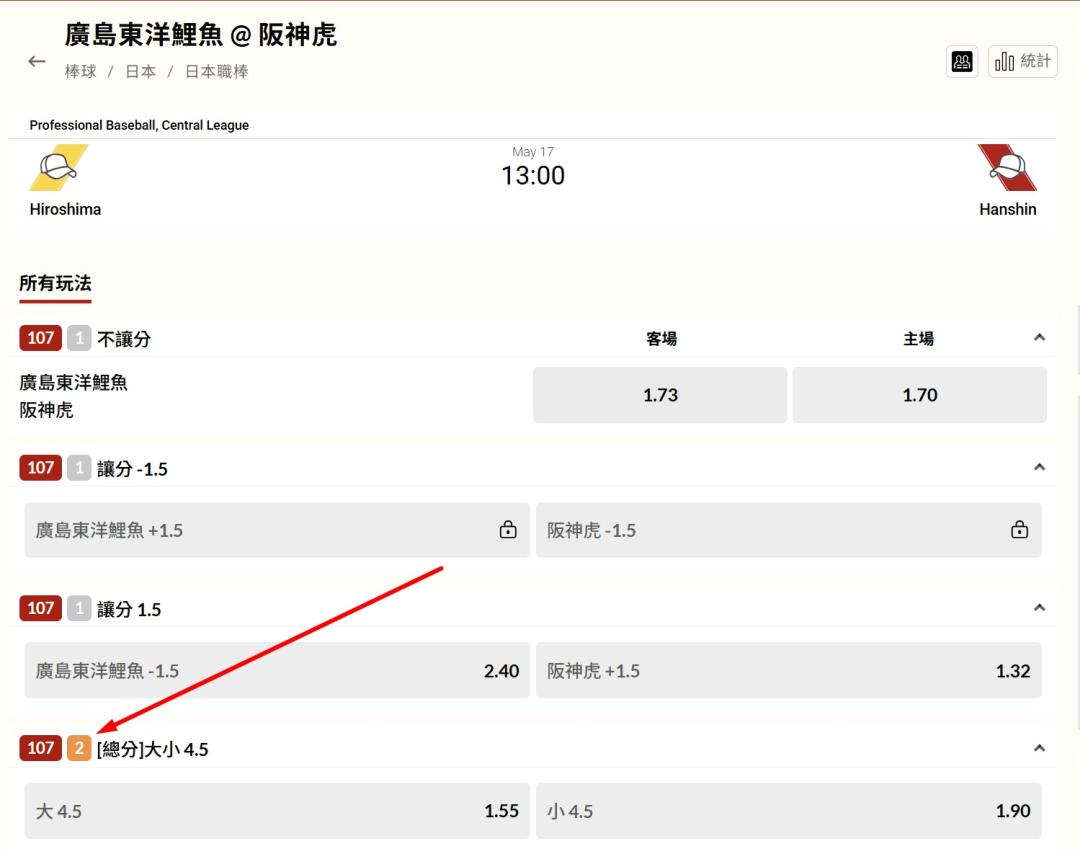Click the back arrow icon
This screenshot has height=854, width=1080.
tap(37, 61)
